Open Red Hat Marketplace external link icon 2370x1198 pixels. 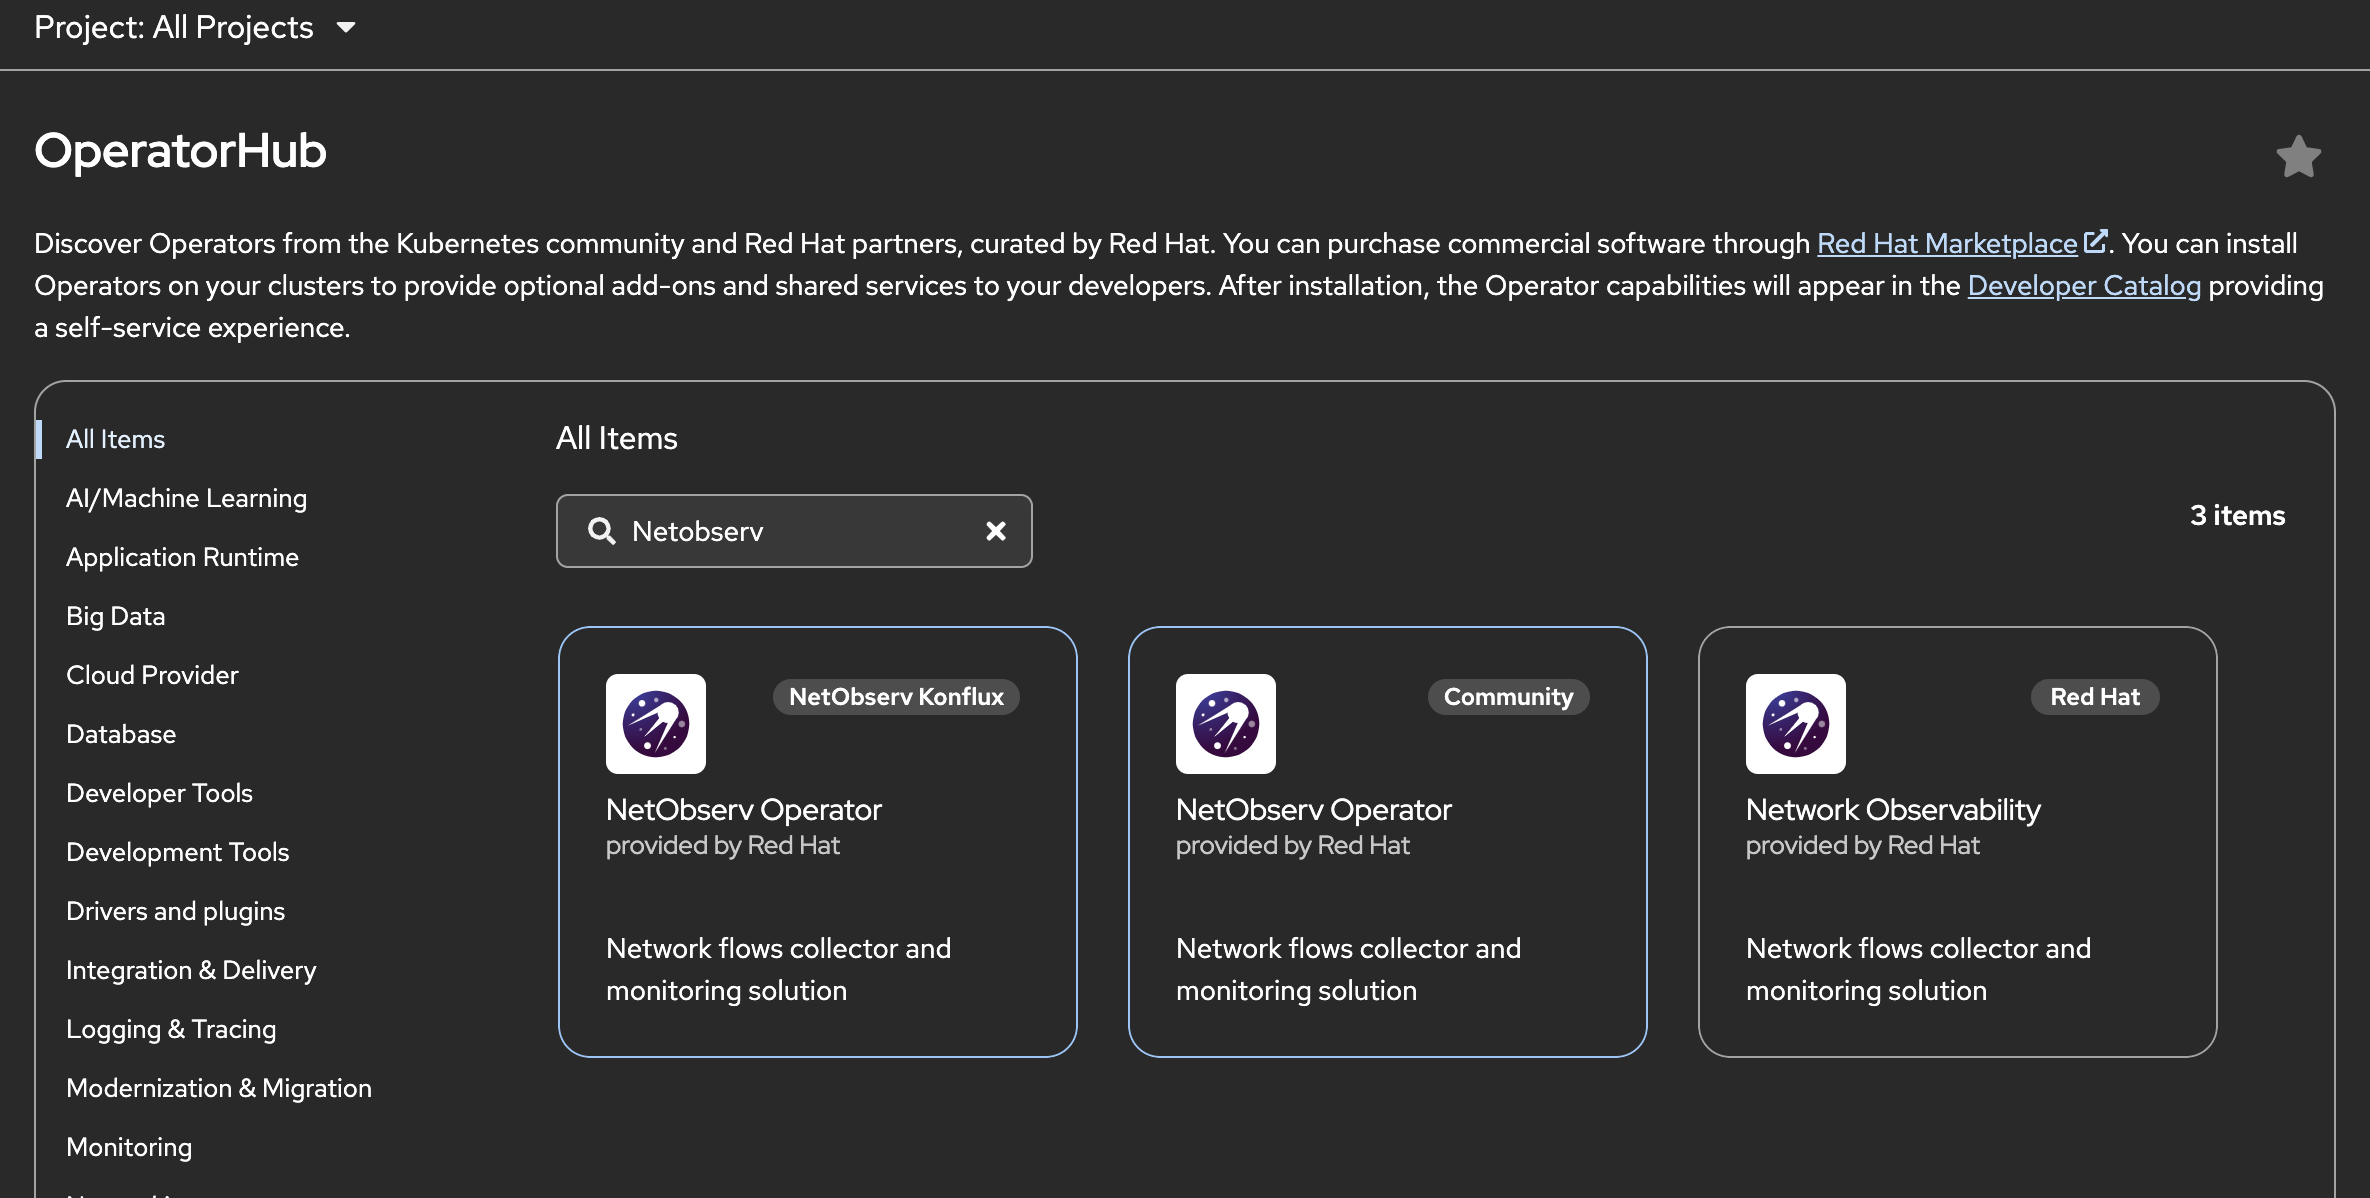pos(2094,242)
